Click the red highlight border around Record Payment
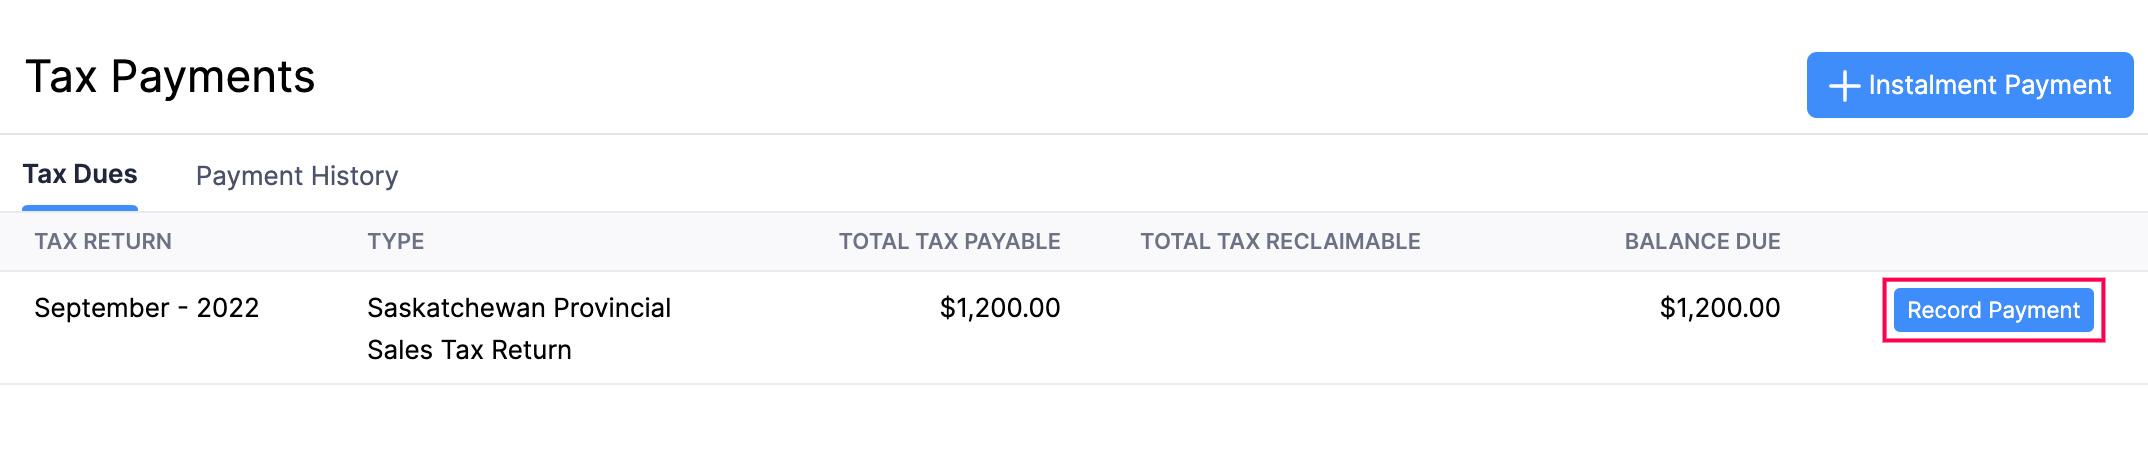 coord(1994,281)
